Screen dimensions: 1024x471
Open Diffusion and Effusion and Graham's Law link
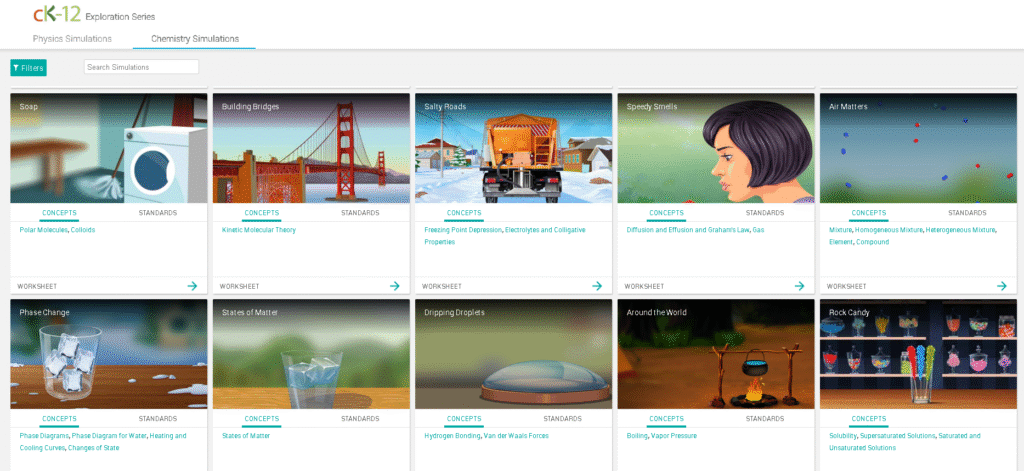click(x=688, y=230)
